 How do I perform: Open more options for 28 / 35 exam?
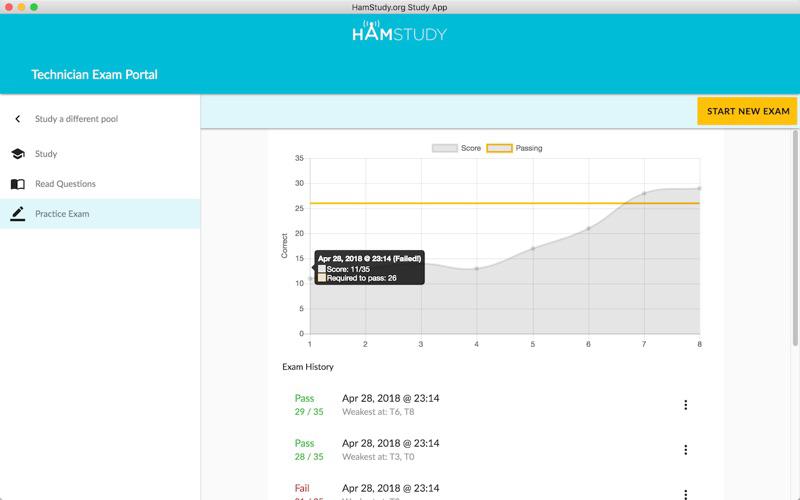(x=685, y=449)
